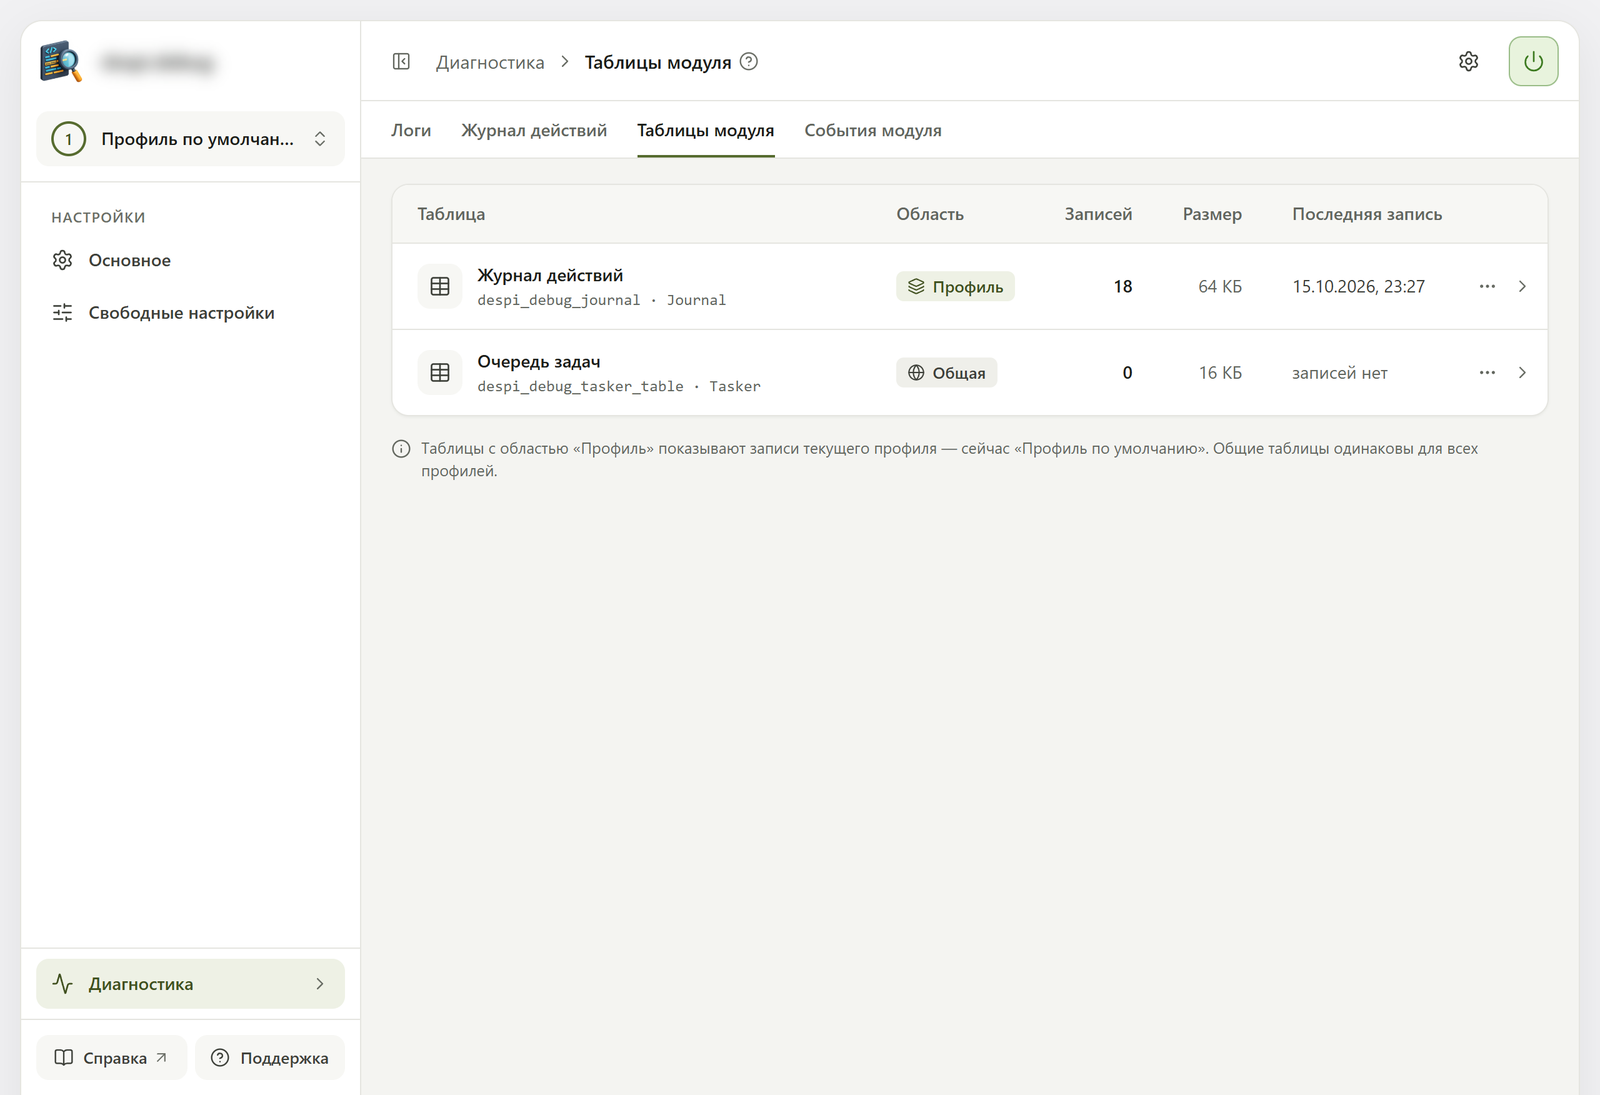Click despi_debug_journal table identifier

558,300
